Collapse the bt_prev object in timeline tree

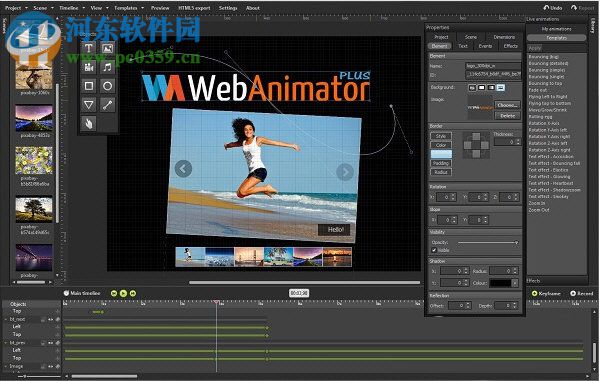tap(6, 343)
